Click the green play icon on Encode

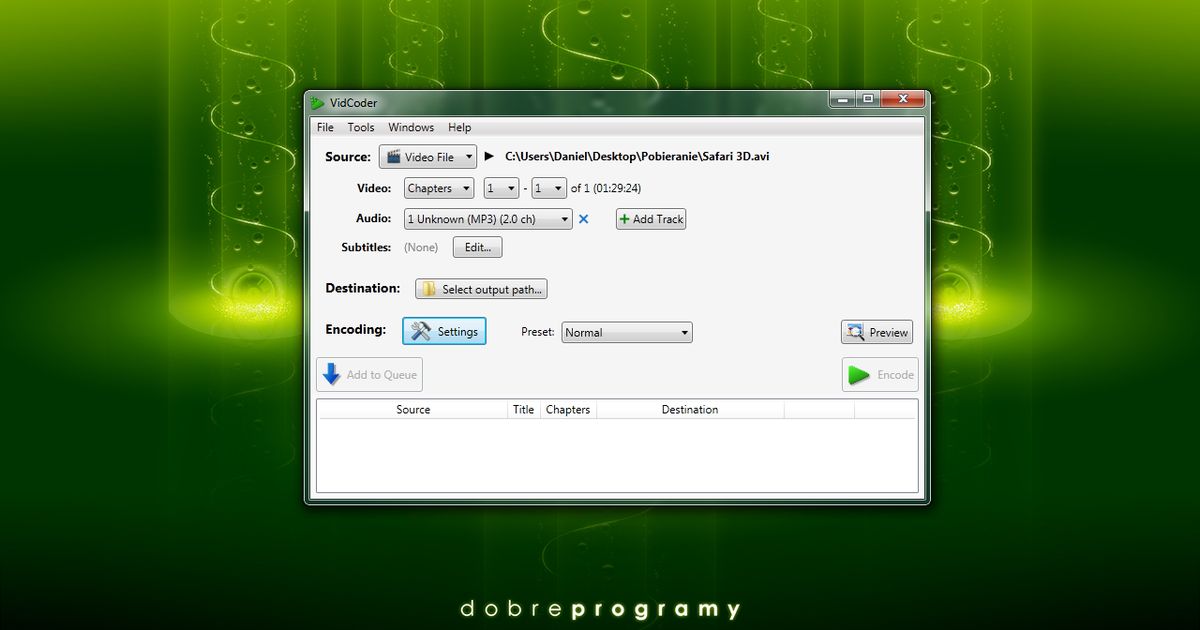[x=857, y=374]
